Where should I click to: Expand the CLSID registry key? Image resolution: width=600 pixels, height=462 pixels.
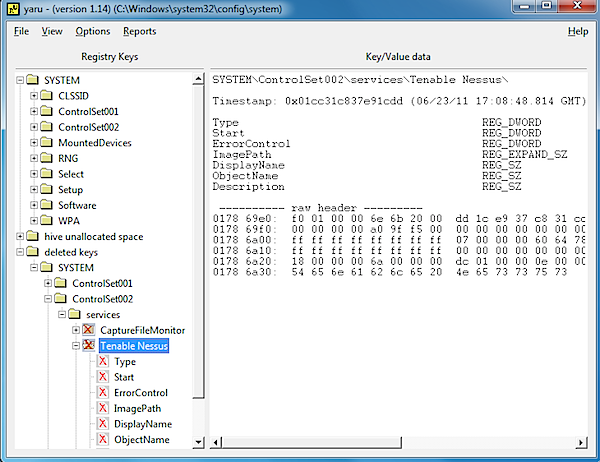[34, 96]
